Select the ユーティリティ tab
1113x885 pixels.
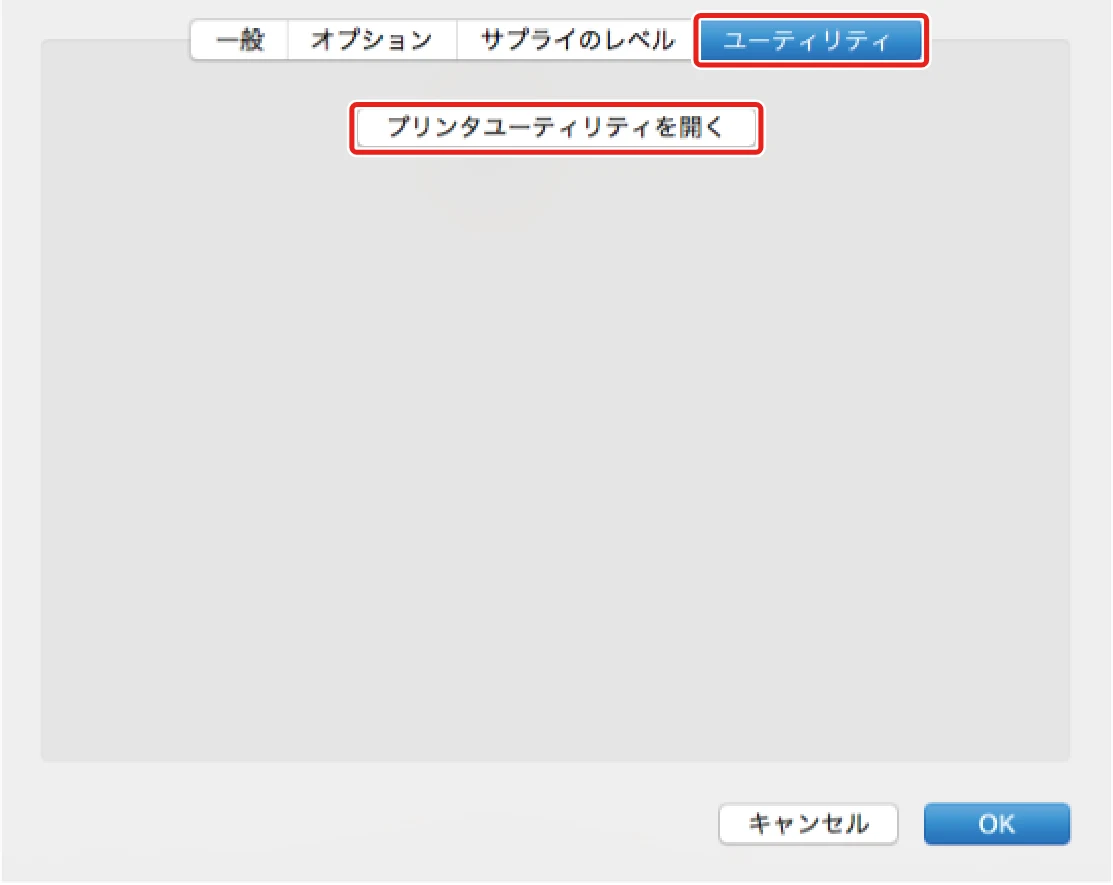(811, 40)
